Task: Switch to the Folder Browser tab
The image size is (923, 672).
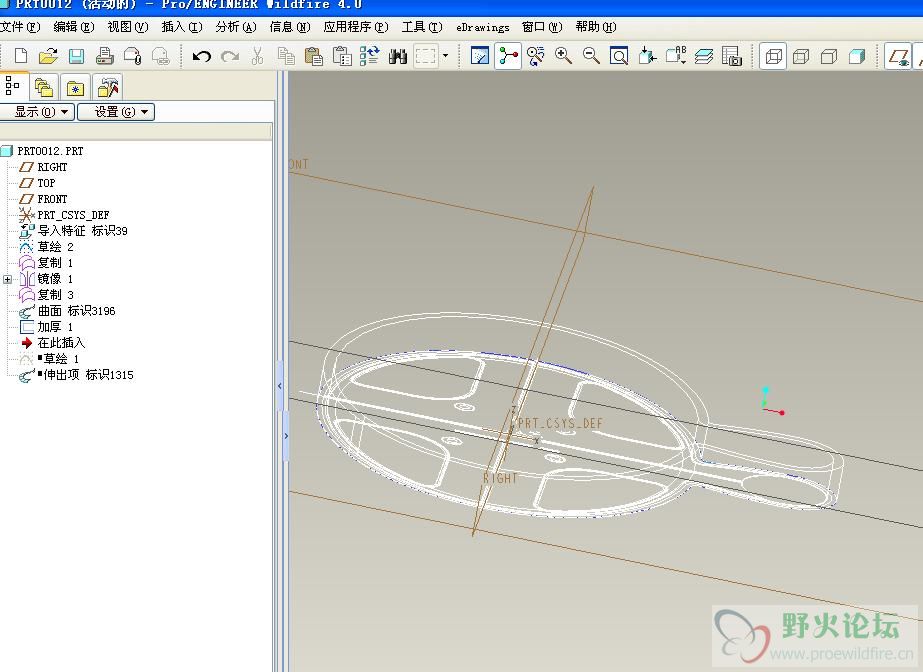Action: tap(44, 88)
